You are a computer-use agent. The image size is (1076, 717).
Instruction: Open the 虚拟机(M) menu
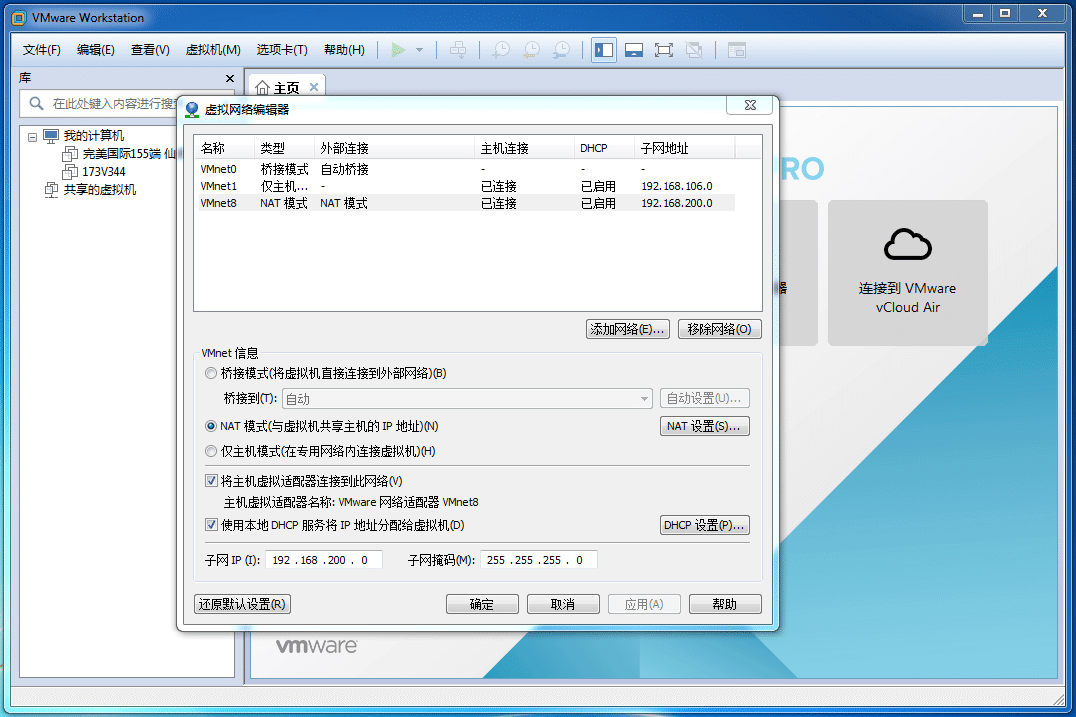(213, 50)
